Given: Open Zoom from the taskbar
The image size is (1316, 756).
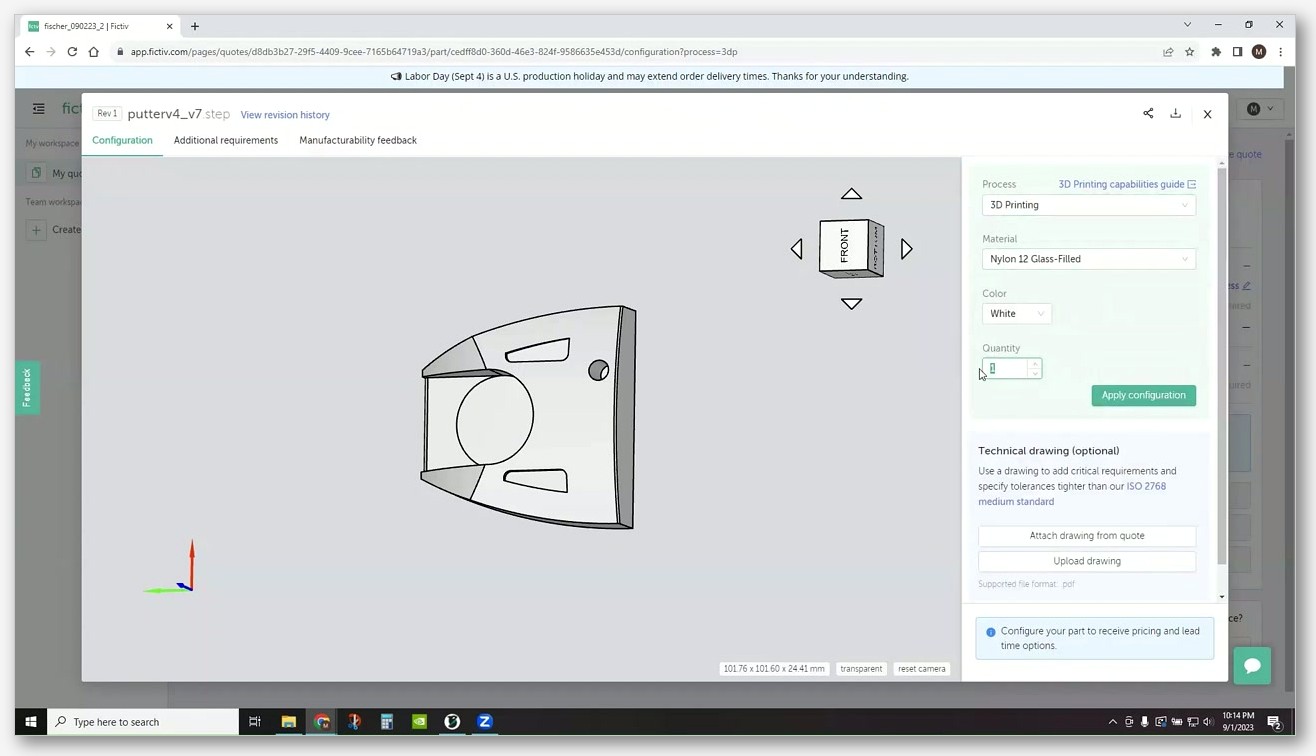Looking at the screenshot, I should point(485,721).
